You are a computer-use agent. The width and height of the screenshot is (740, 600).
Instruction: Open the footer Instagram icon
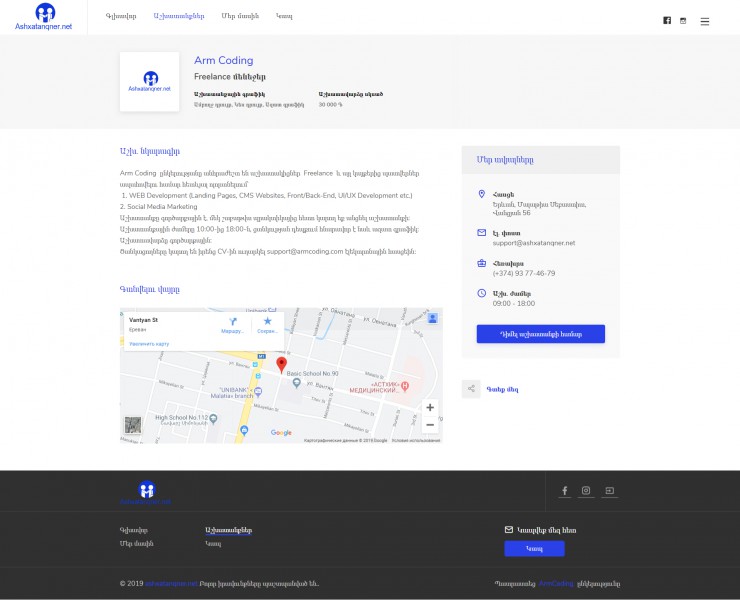tap(586, 491)
